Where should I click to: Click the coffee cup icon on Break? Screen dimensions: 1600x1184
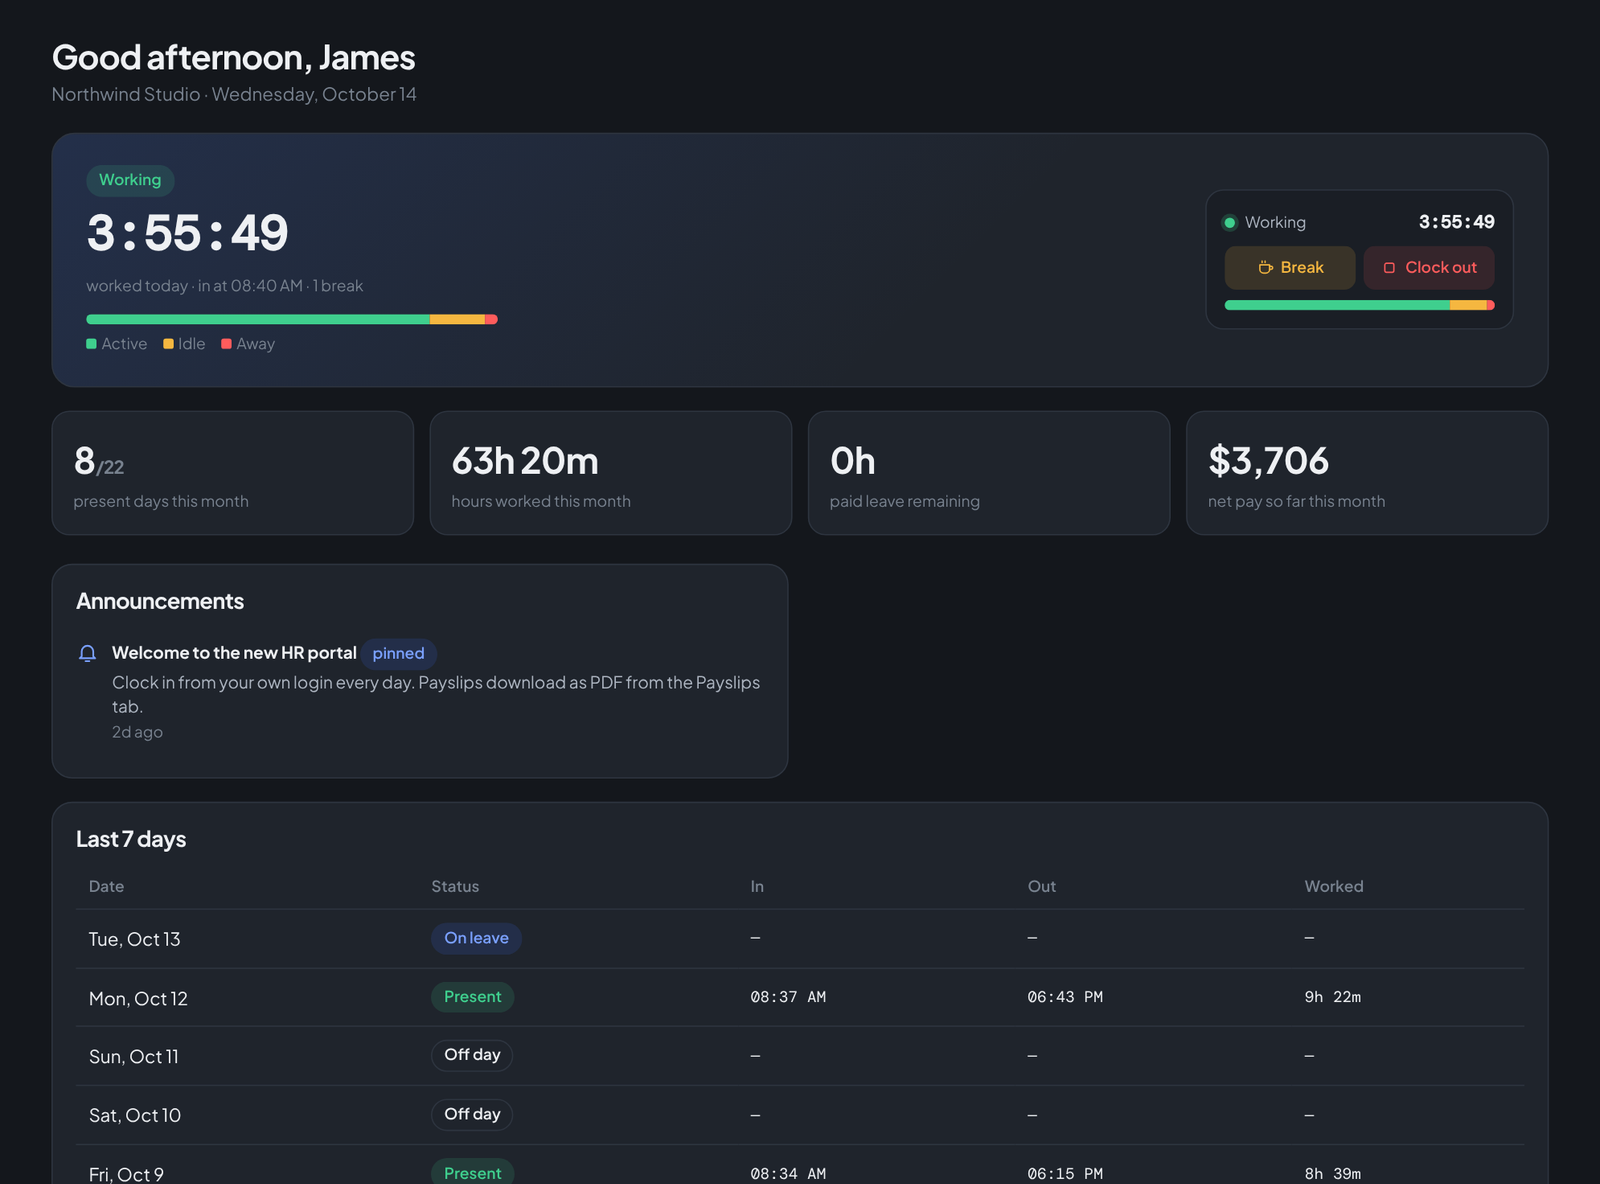[x=1265, y=268]
